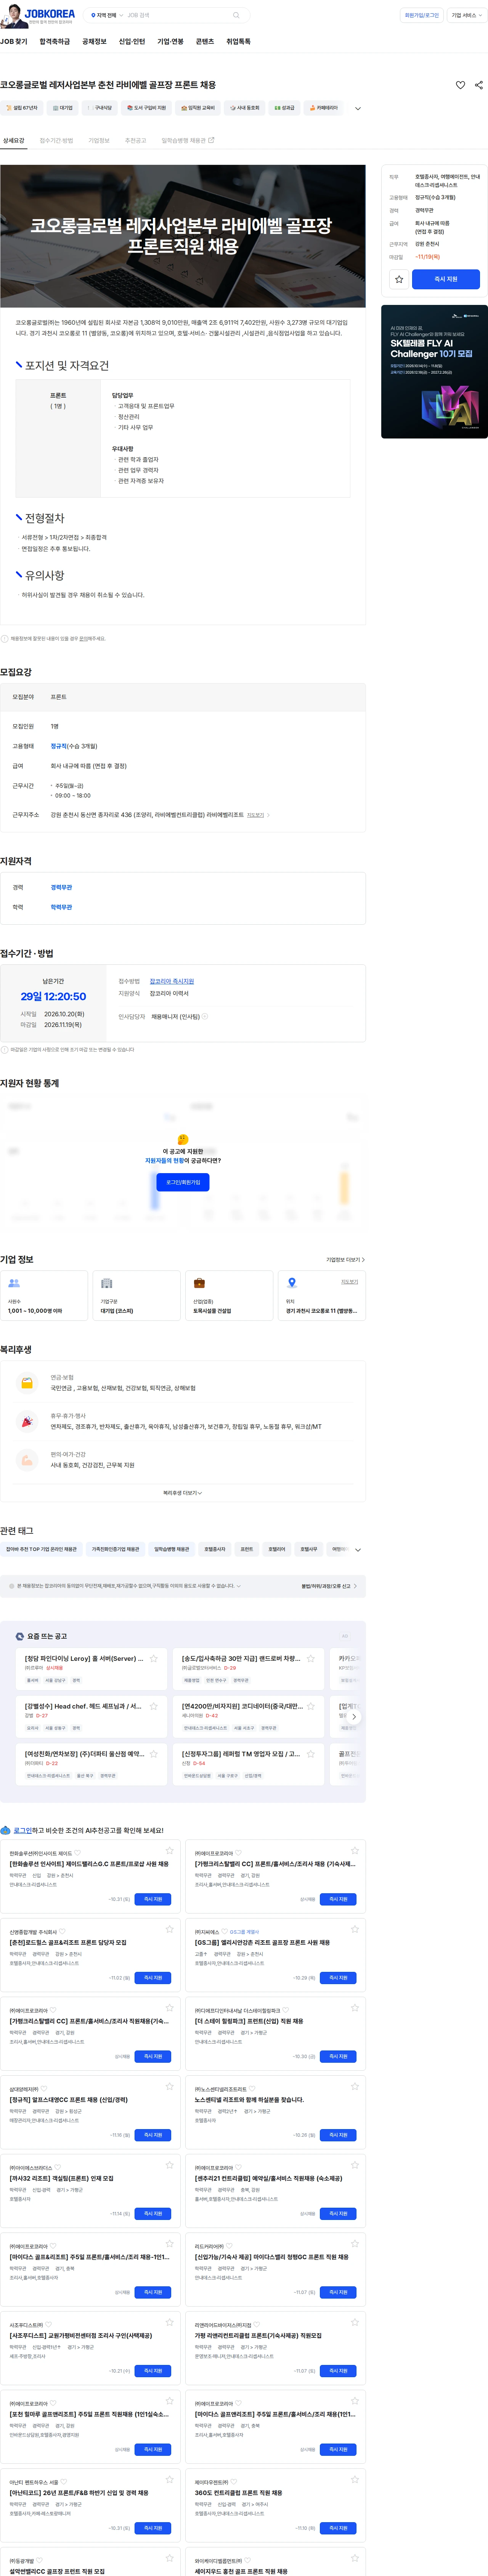Screen dimensions: 488x2576
Task: Open the 공채정보 menu
Action: point(94,42)
